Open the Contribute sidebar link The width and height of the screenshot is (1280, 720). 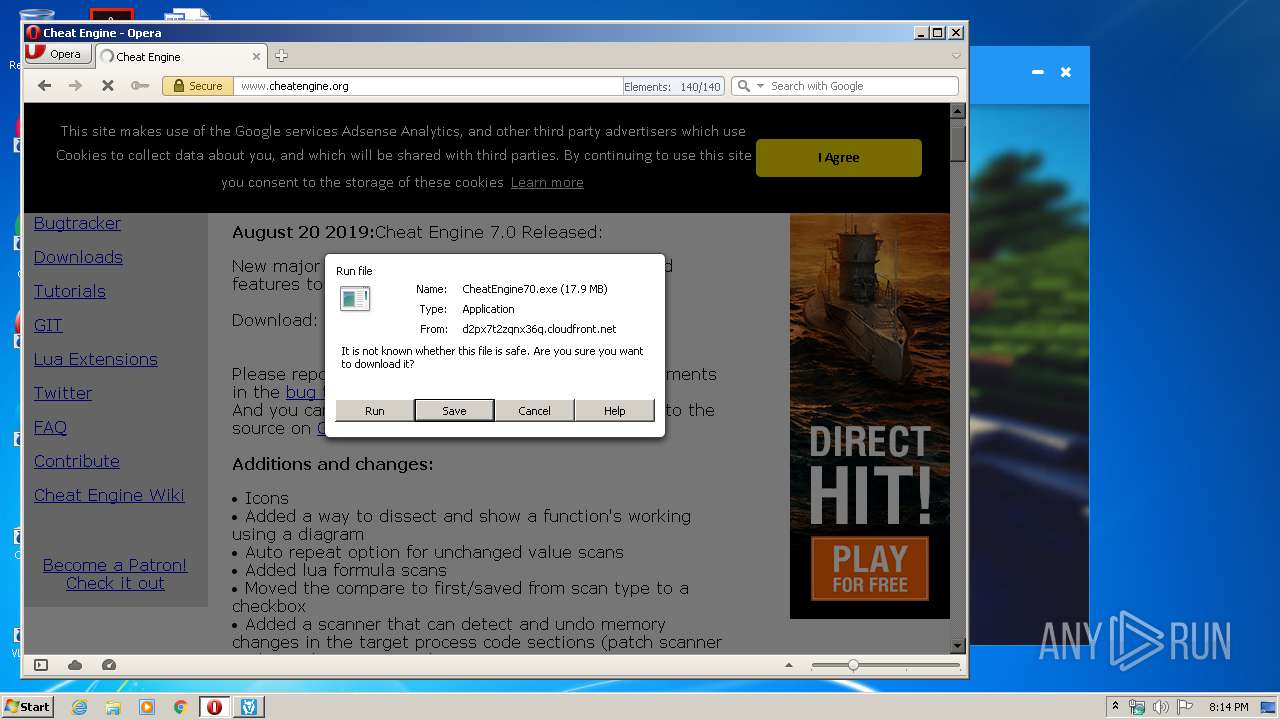point(76,461)
